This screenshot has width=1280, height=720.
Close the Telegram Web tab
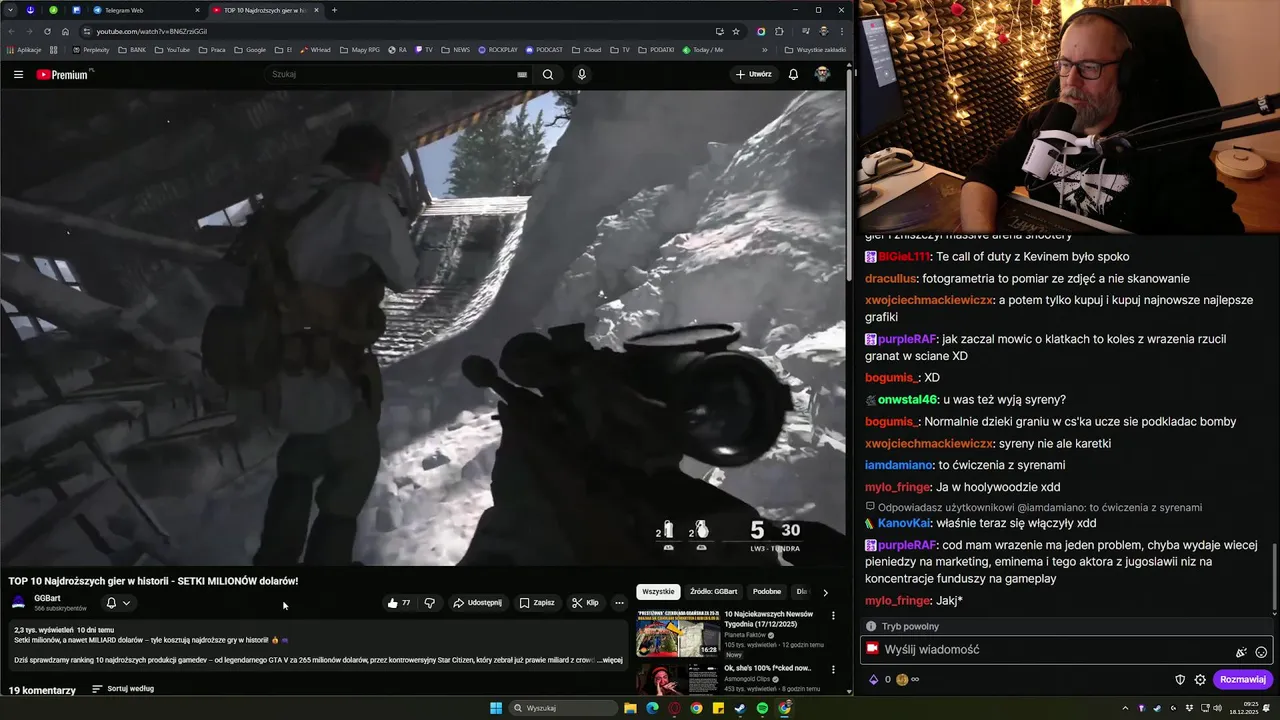pos(197,10)
